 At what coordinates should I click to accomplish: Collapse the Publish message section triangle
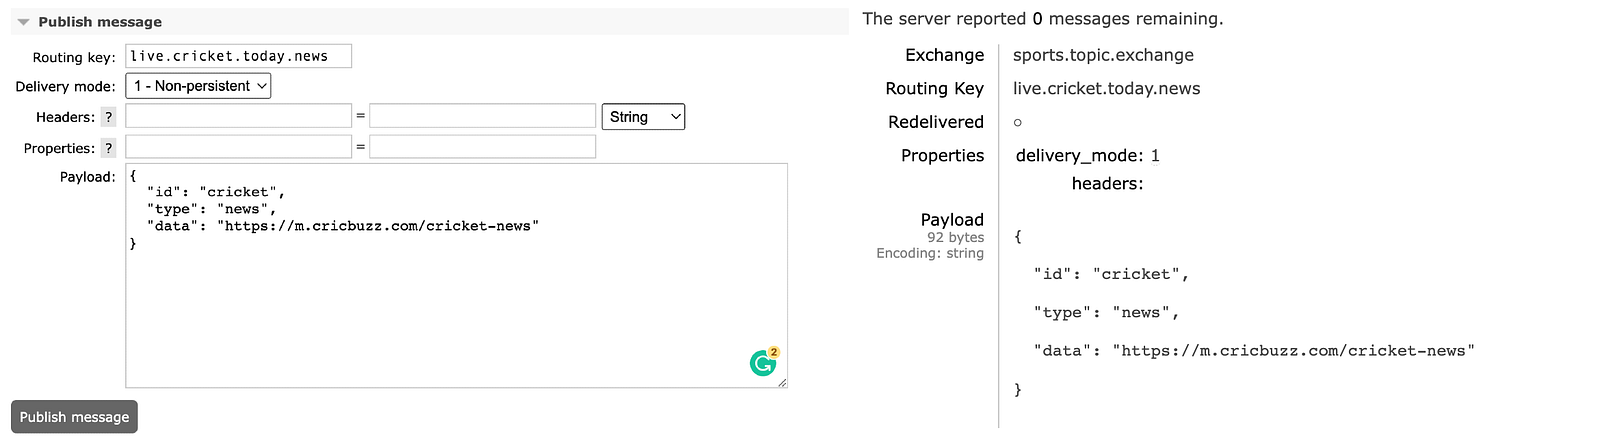(x=23, y=22)
